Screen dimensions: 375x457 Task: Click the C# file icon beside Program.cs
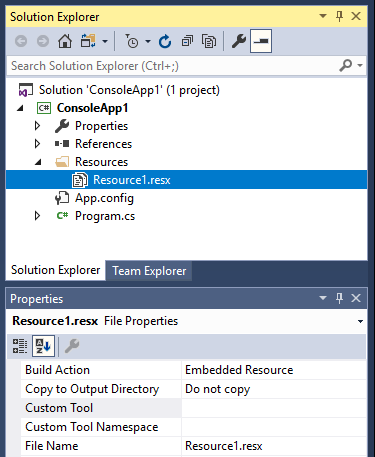(x=62, y=216)
